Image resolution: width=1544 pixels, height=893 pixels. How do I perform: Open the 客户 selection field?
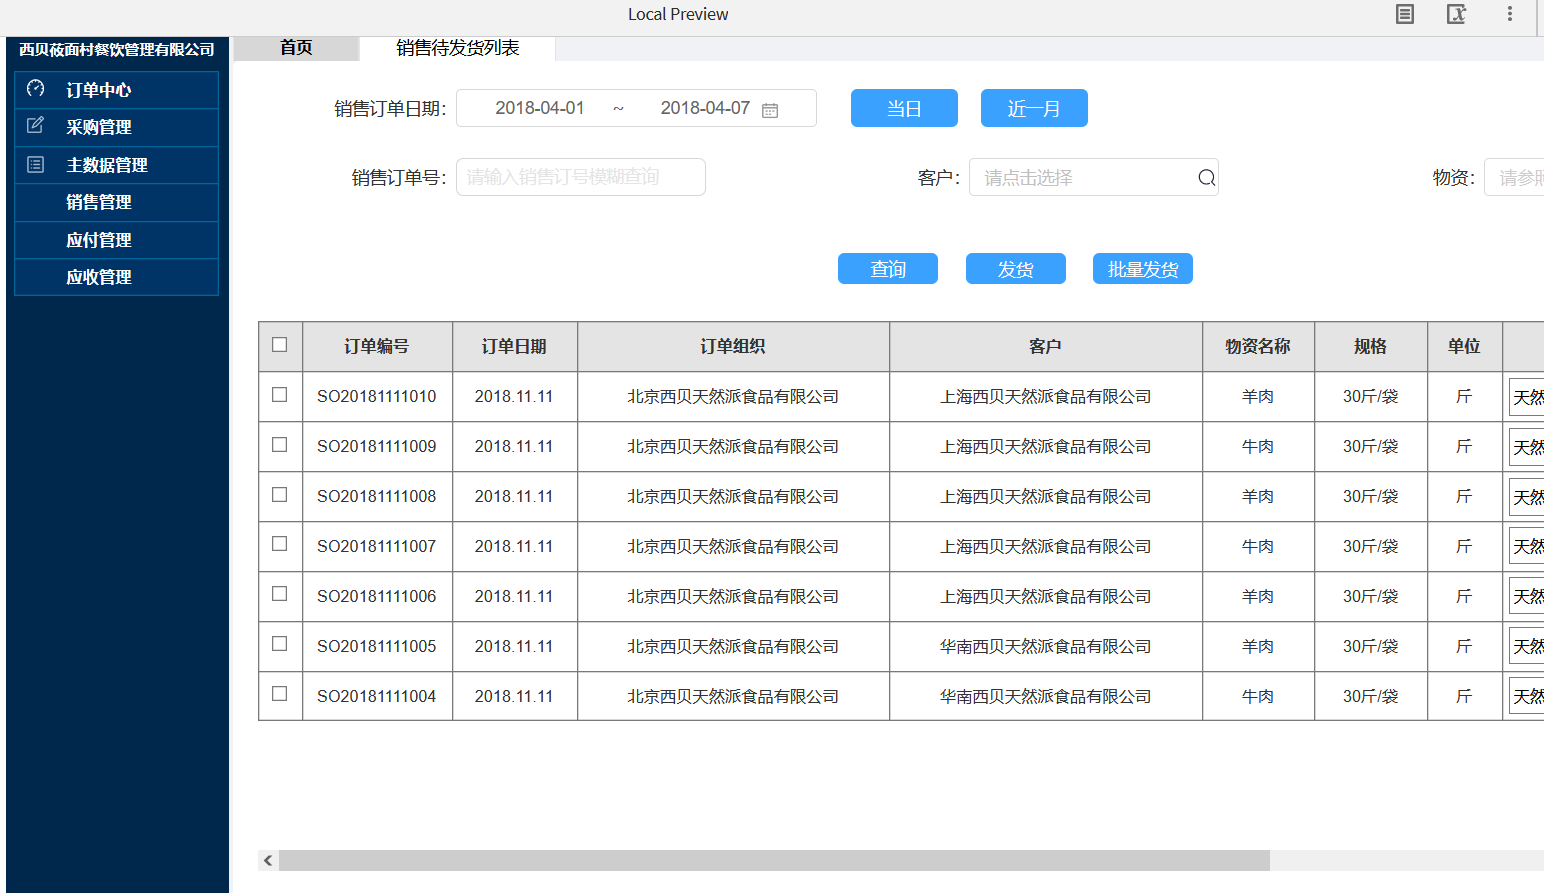(x=1094, y=177)
